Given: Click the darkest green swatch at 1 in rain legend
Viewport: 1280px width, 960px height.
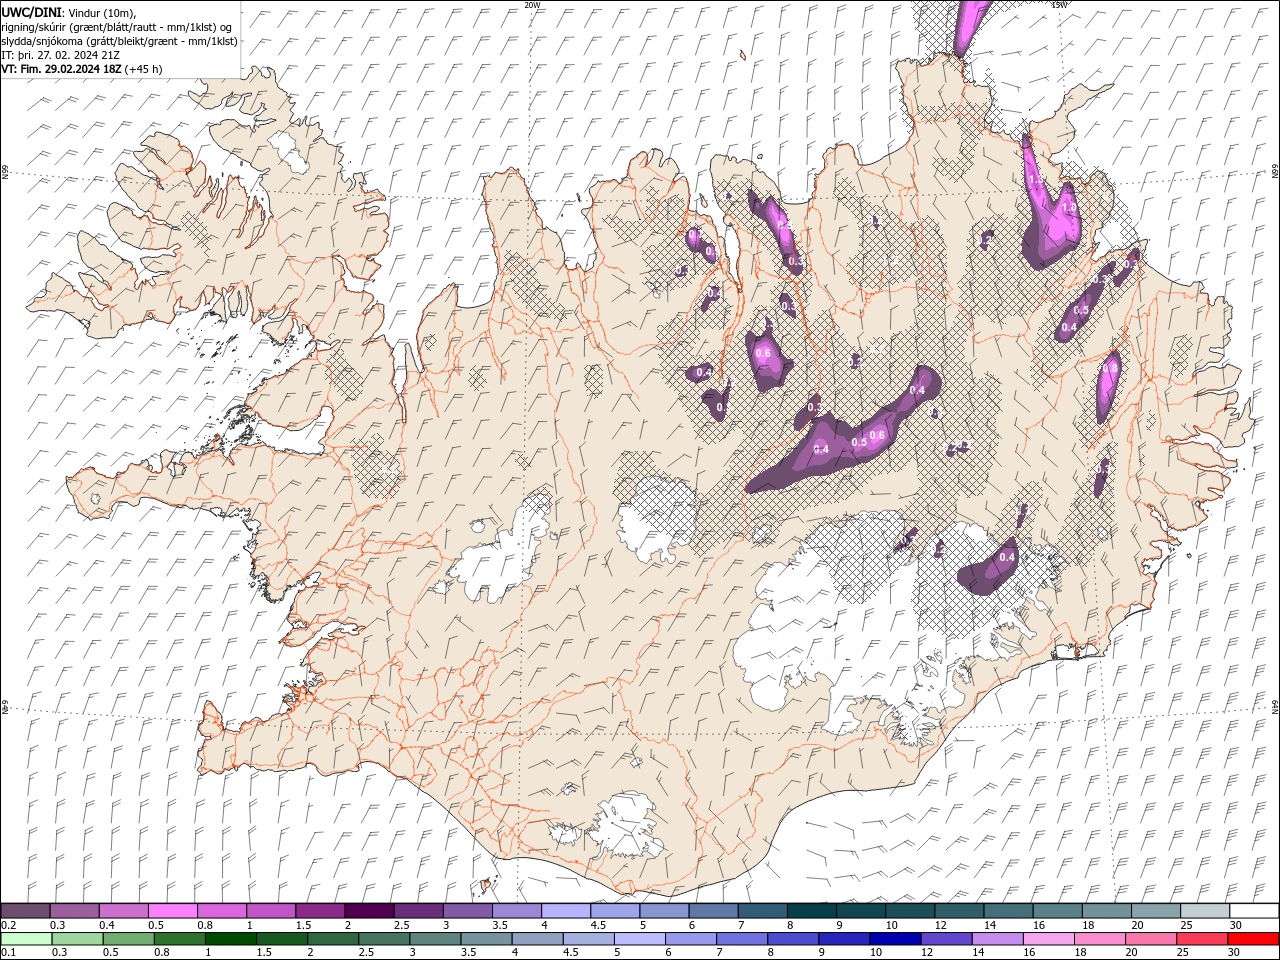Looking at the screenshot, I should pyautogui.click(x=231, y=939).
